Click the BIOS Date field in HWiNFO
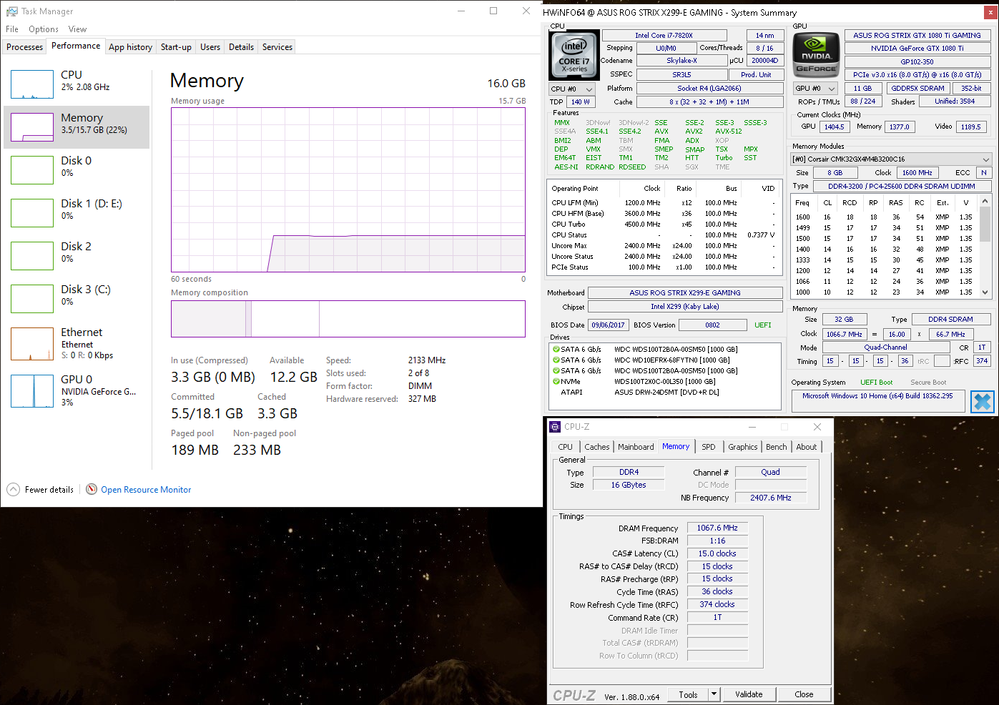Screen dimensions: 999x705 [x=608, y=325]
